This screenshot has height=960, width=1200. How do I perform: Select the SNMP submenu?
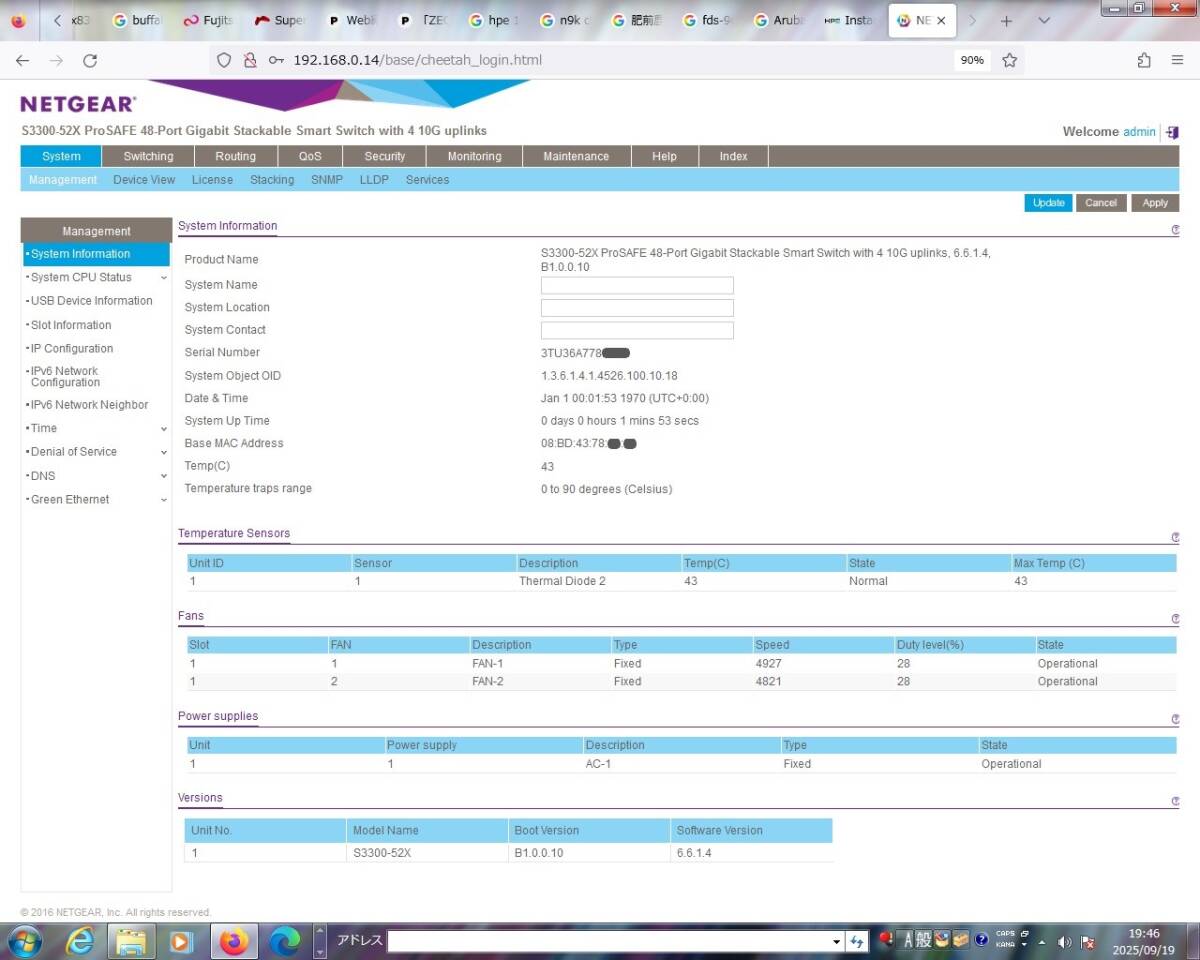coord(327,180)
